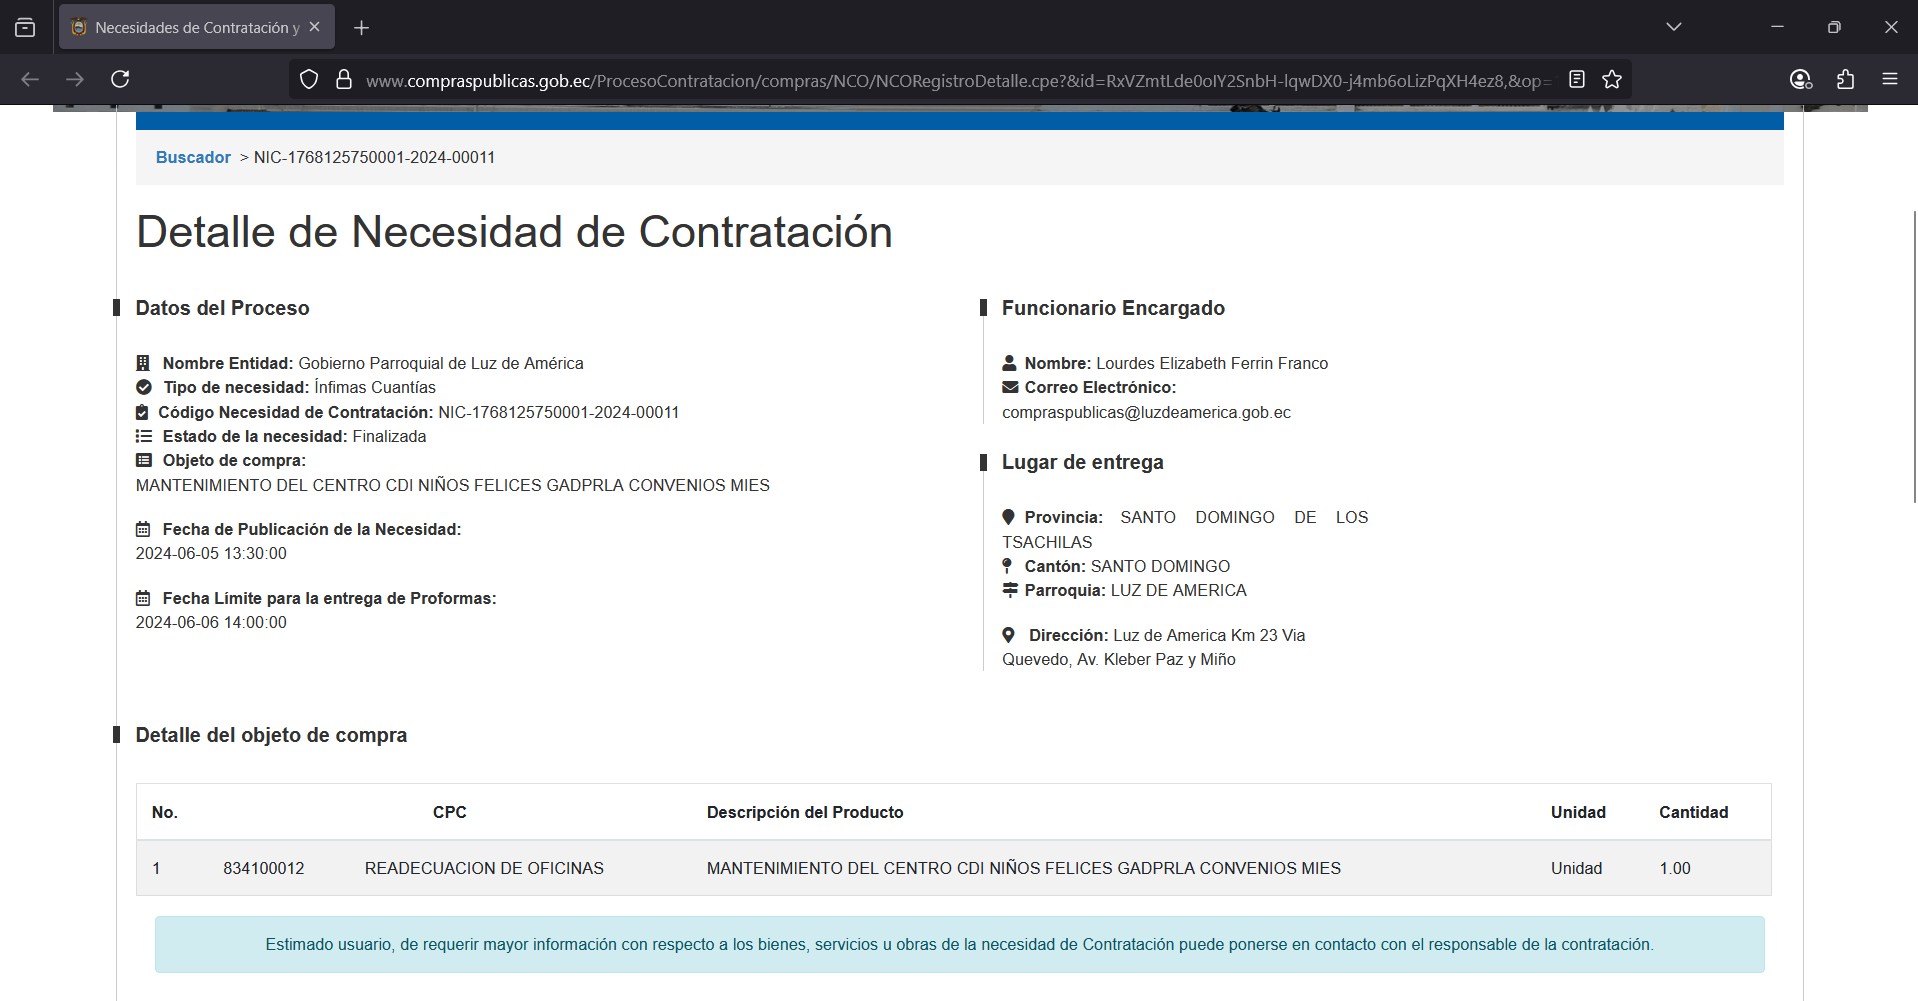Click the Funcionario Encargado section heading
This screenshot has width=1918, height=1001.
point(1113,308)
